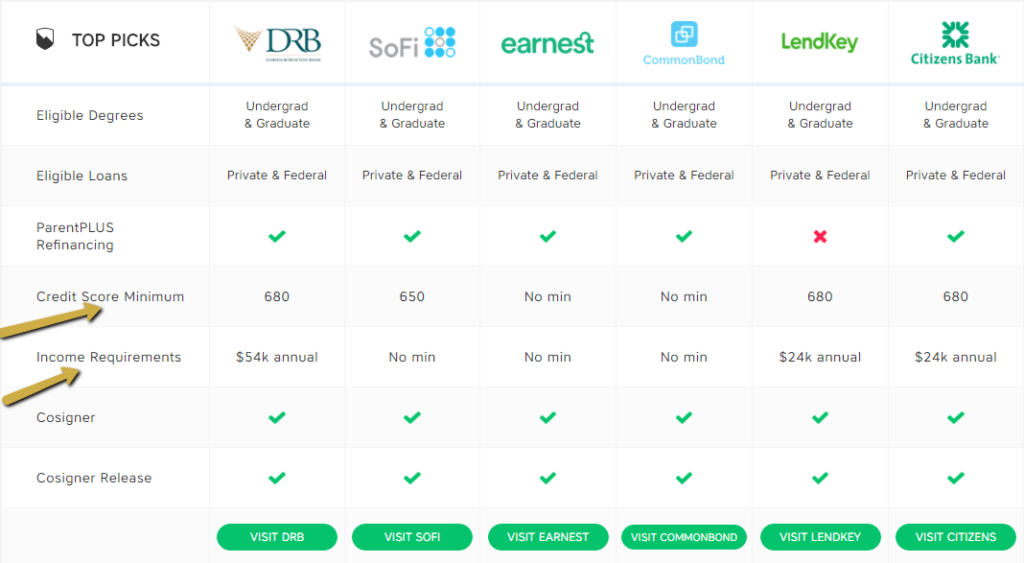Click the Credit Score Minimum row label

click(110, 297)
